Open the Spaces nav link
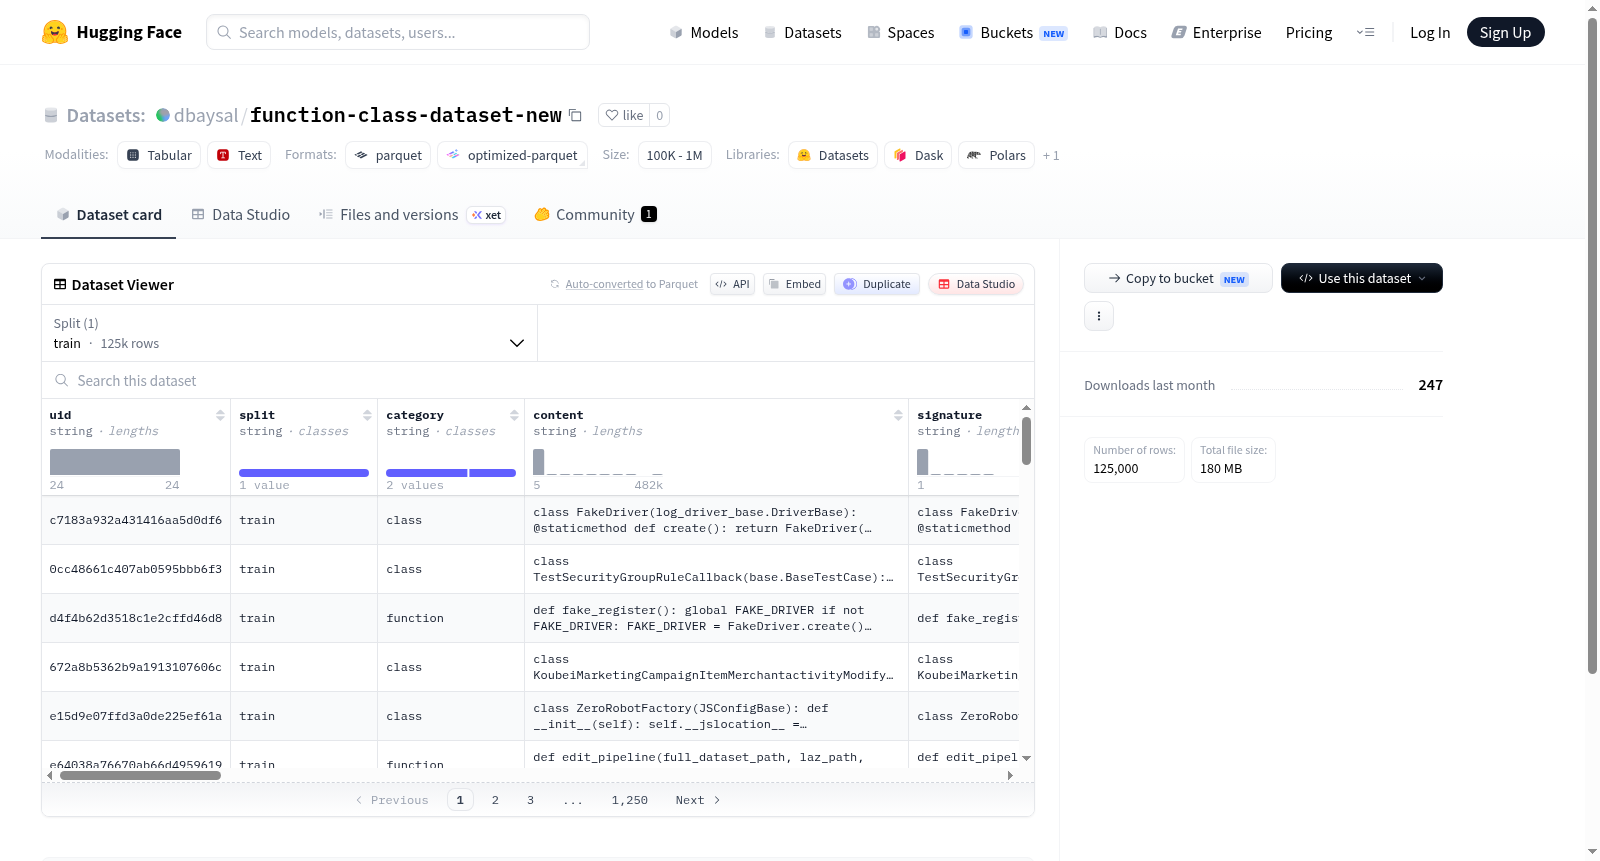 click(x=900, y=32)
